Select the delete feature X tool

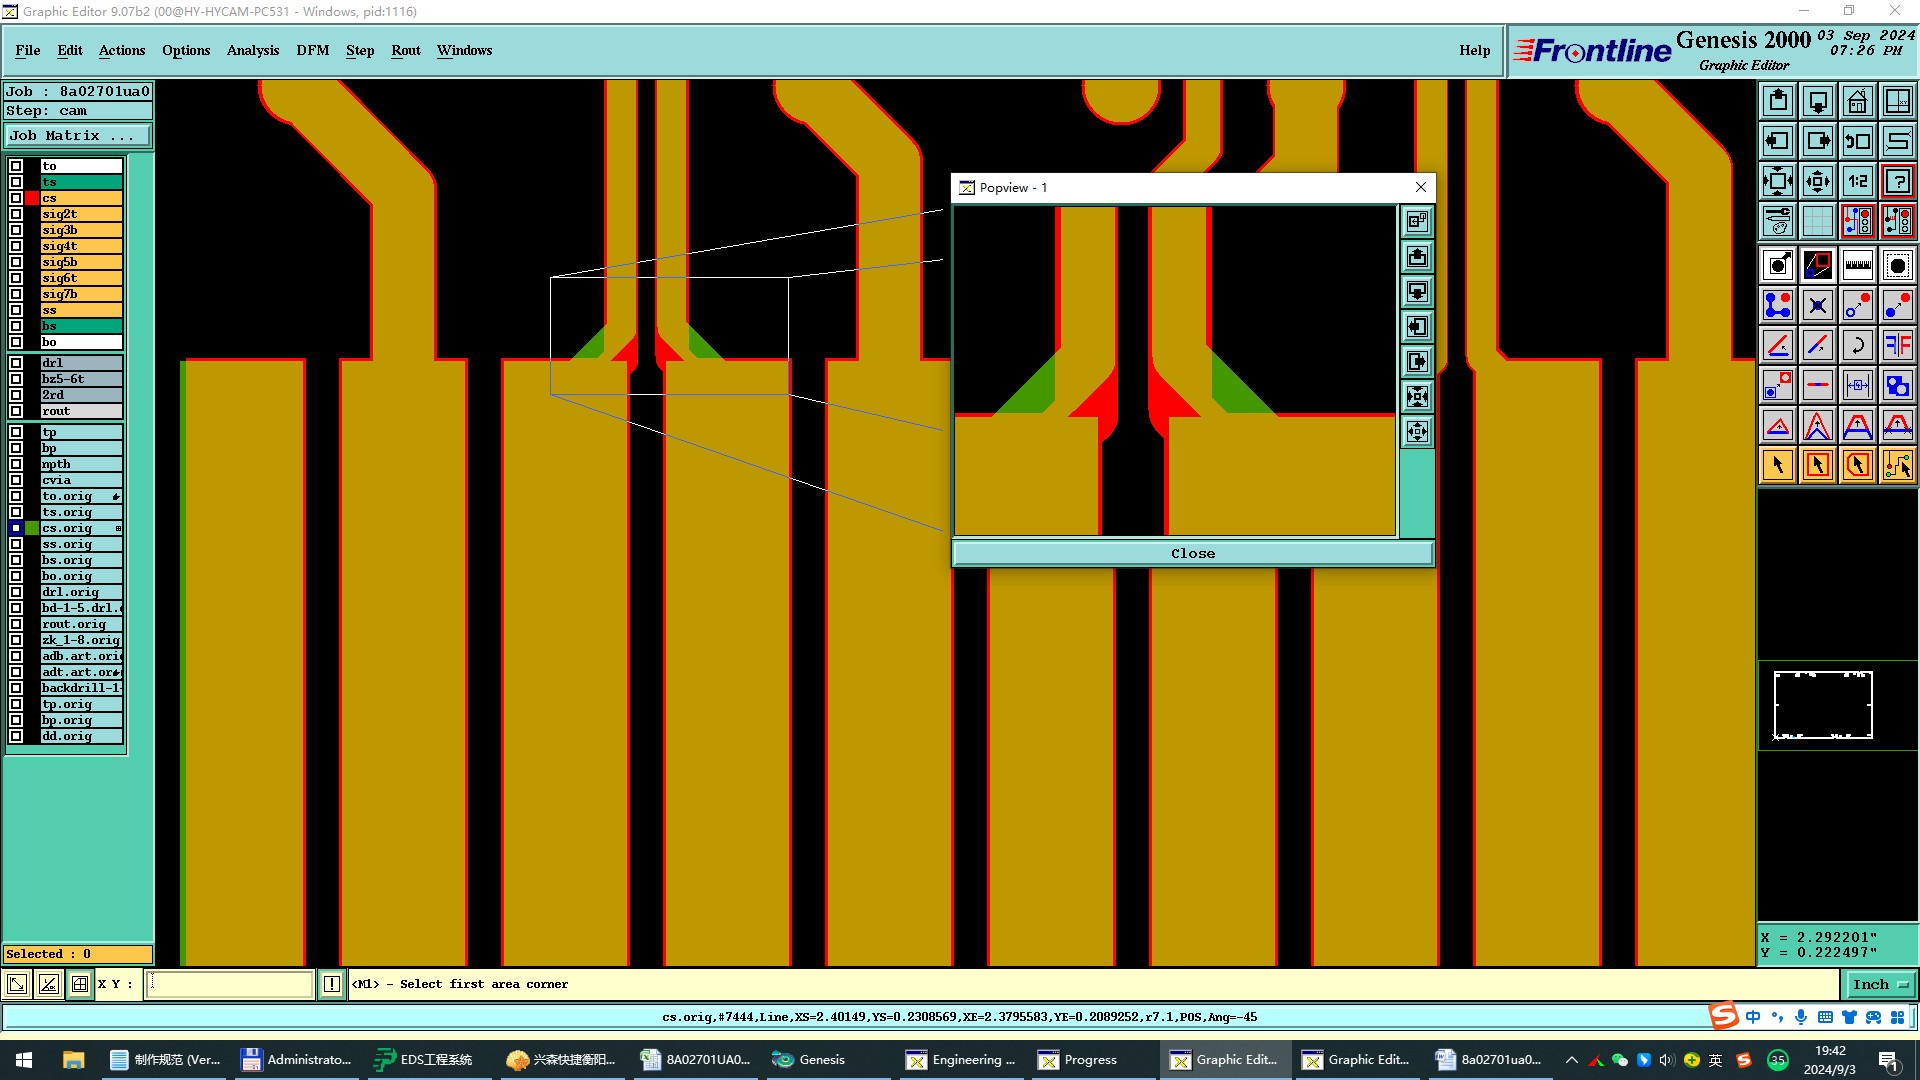coord(1817,305)
